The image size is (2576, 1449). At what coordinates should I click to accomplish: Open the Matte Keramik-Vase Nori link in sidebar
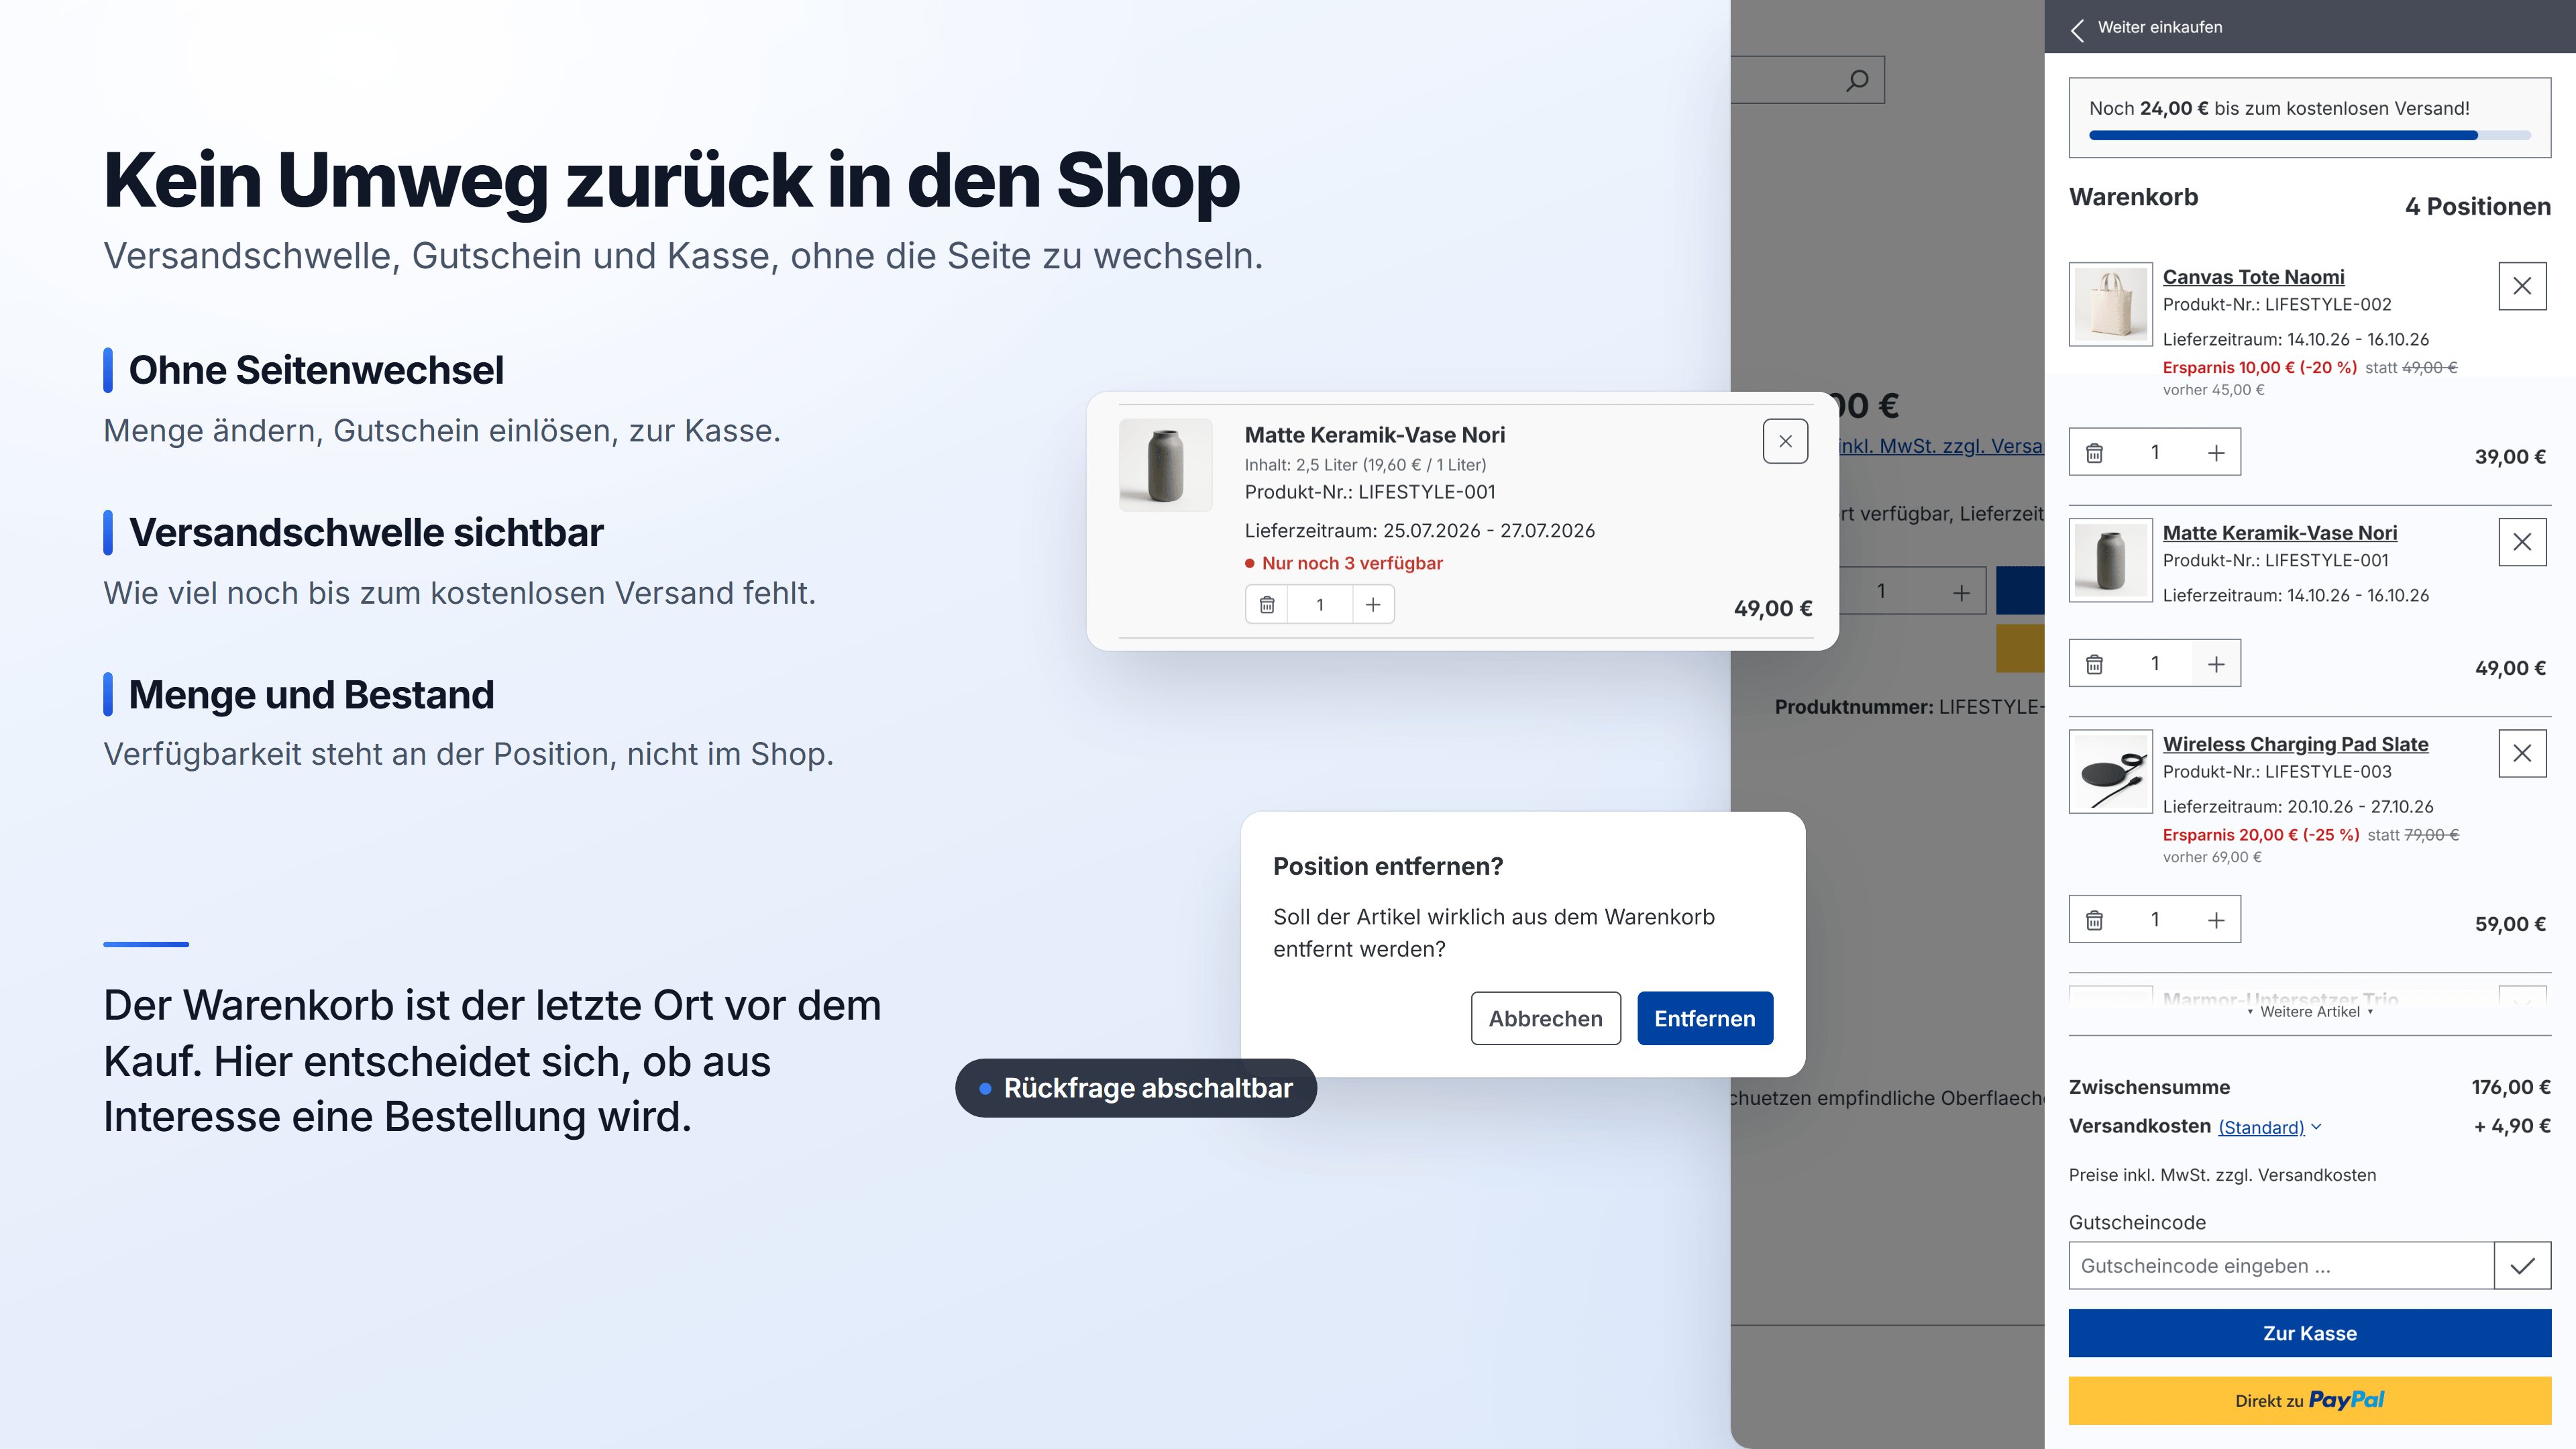2280,533
